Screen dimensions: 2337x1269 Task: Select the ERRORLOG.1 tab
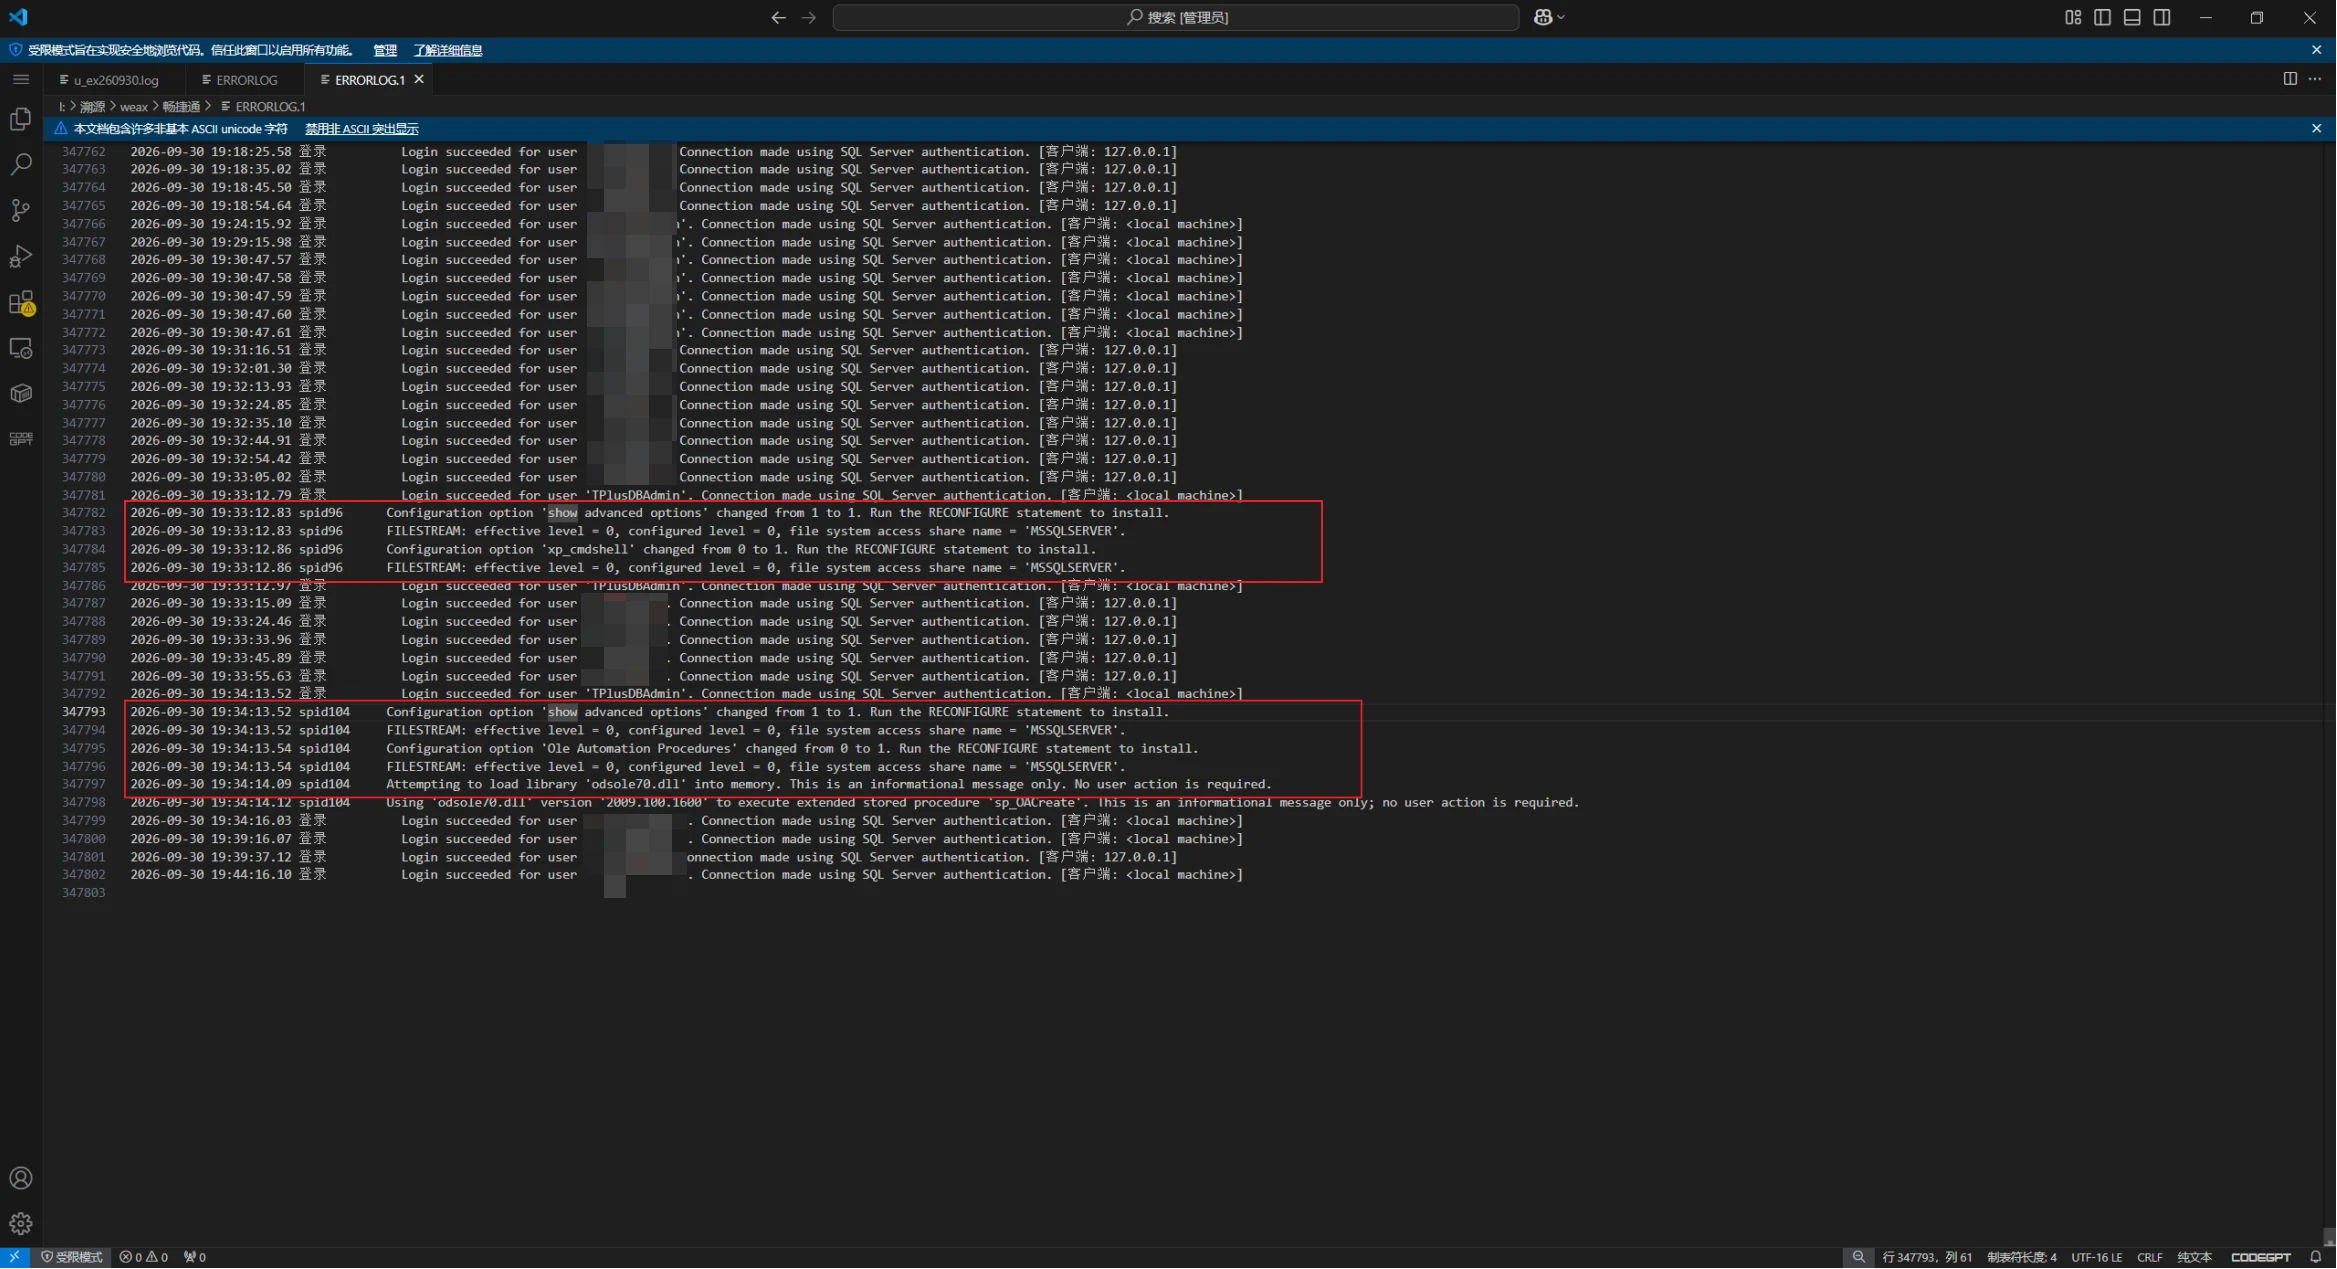pos(370,80)
